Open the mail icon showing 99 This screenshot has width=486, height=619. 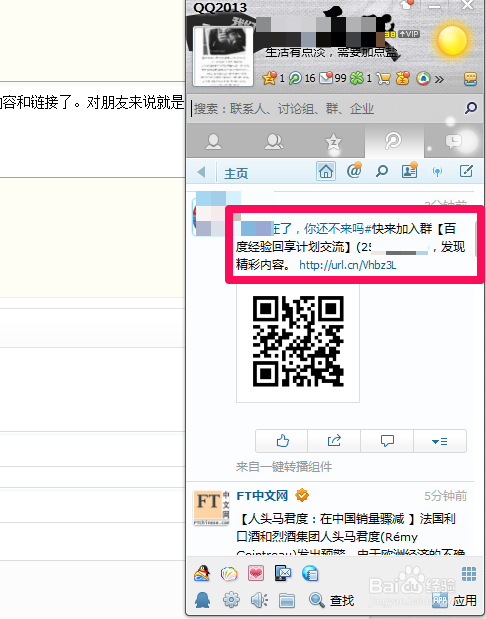click(x=326, y=78)
